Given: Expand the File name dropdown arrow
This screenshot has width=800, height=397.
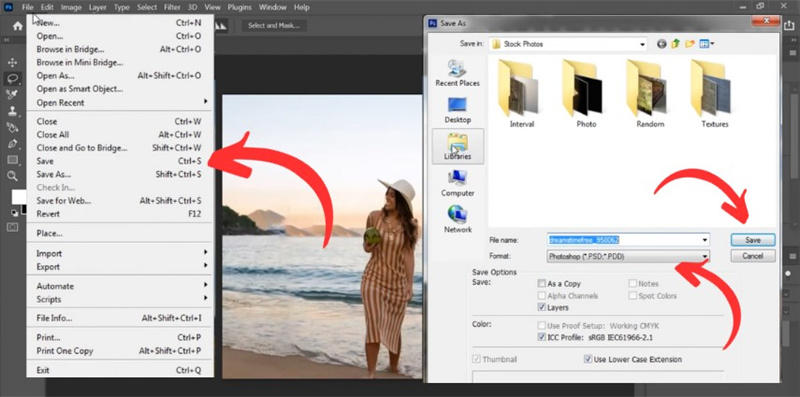Looking at the screenshot, I should (705, 240).
